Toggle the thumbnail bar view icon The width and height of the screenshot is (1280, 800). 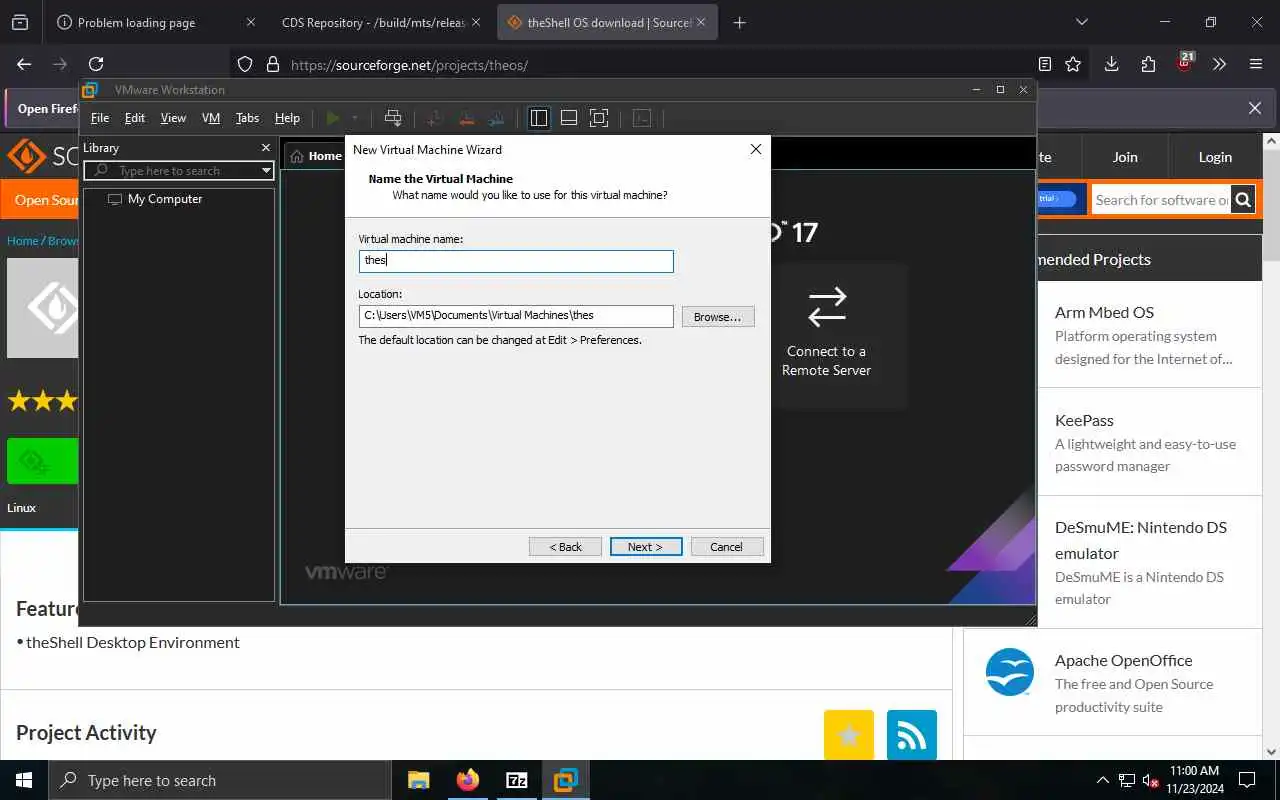[569, 118]
